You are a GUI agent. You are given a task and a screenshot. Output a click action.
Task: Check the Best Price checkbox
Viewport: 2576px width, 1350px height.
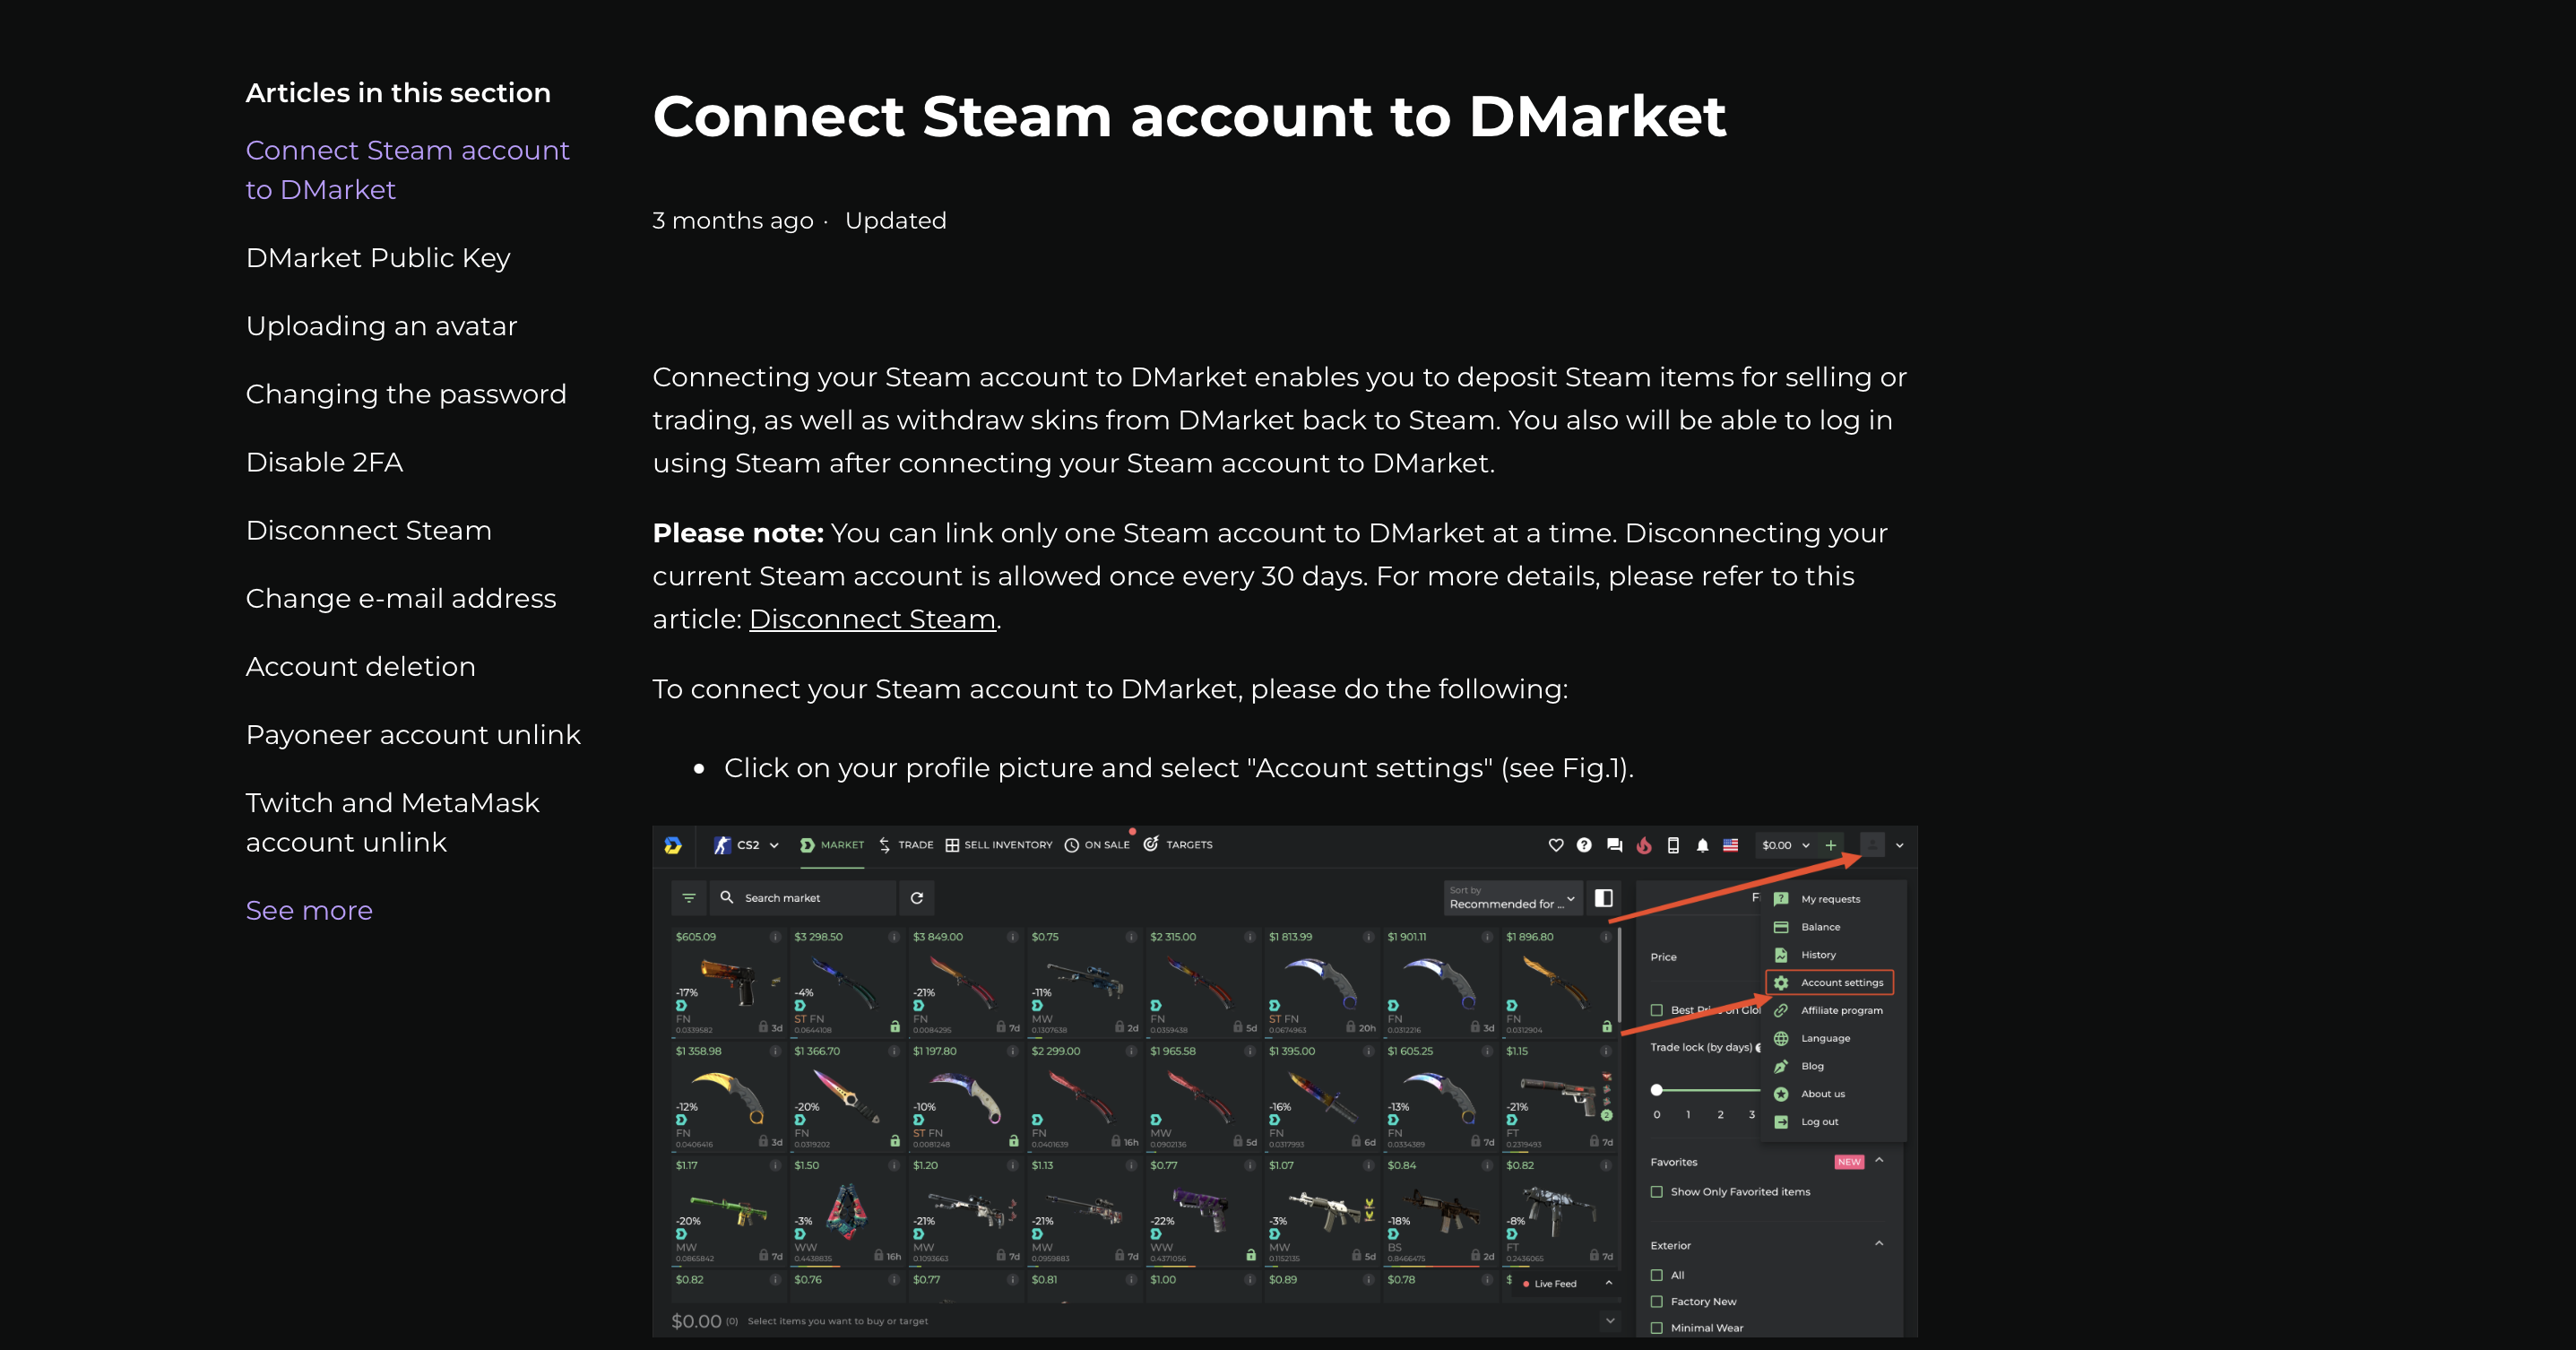(1657, 1010)
